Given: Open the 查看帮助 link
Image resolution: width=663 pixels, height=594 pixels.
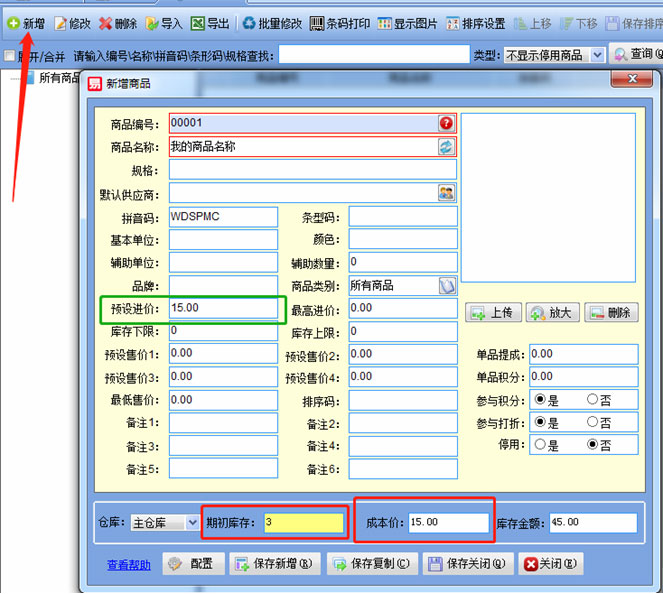Looking at the screenshot, I should (x=129, y=565).
